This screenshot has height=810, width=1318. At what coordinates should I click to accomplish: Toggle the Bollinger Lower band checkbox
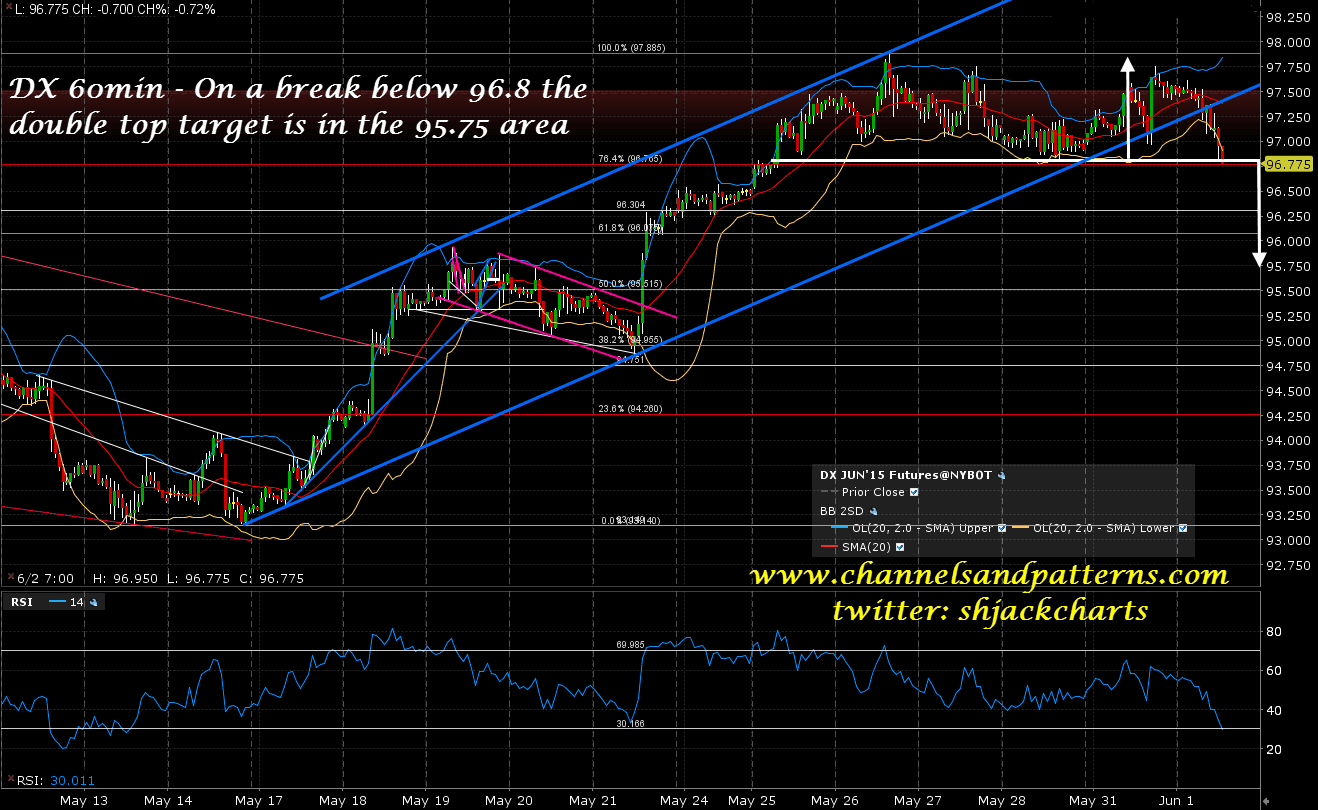[x=1184, y=528]
